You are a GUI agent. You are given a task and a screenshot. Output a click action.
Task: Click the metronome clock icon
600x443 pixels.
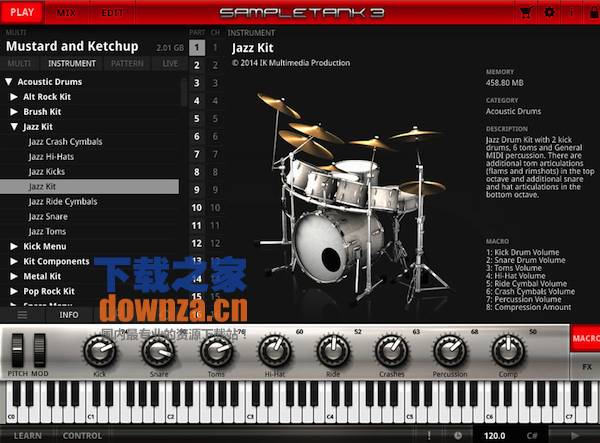458,435
